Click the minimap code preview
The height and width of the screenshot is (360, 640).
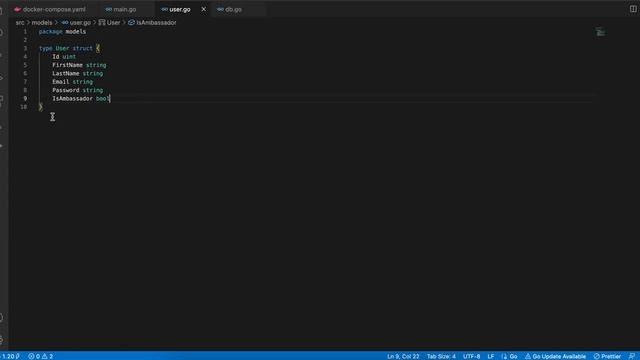[600, 32]
